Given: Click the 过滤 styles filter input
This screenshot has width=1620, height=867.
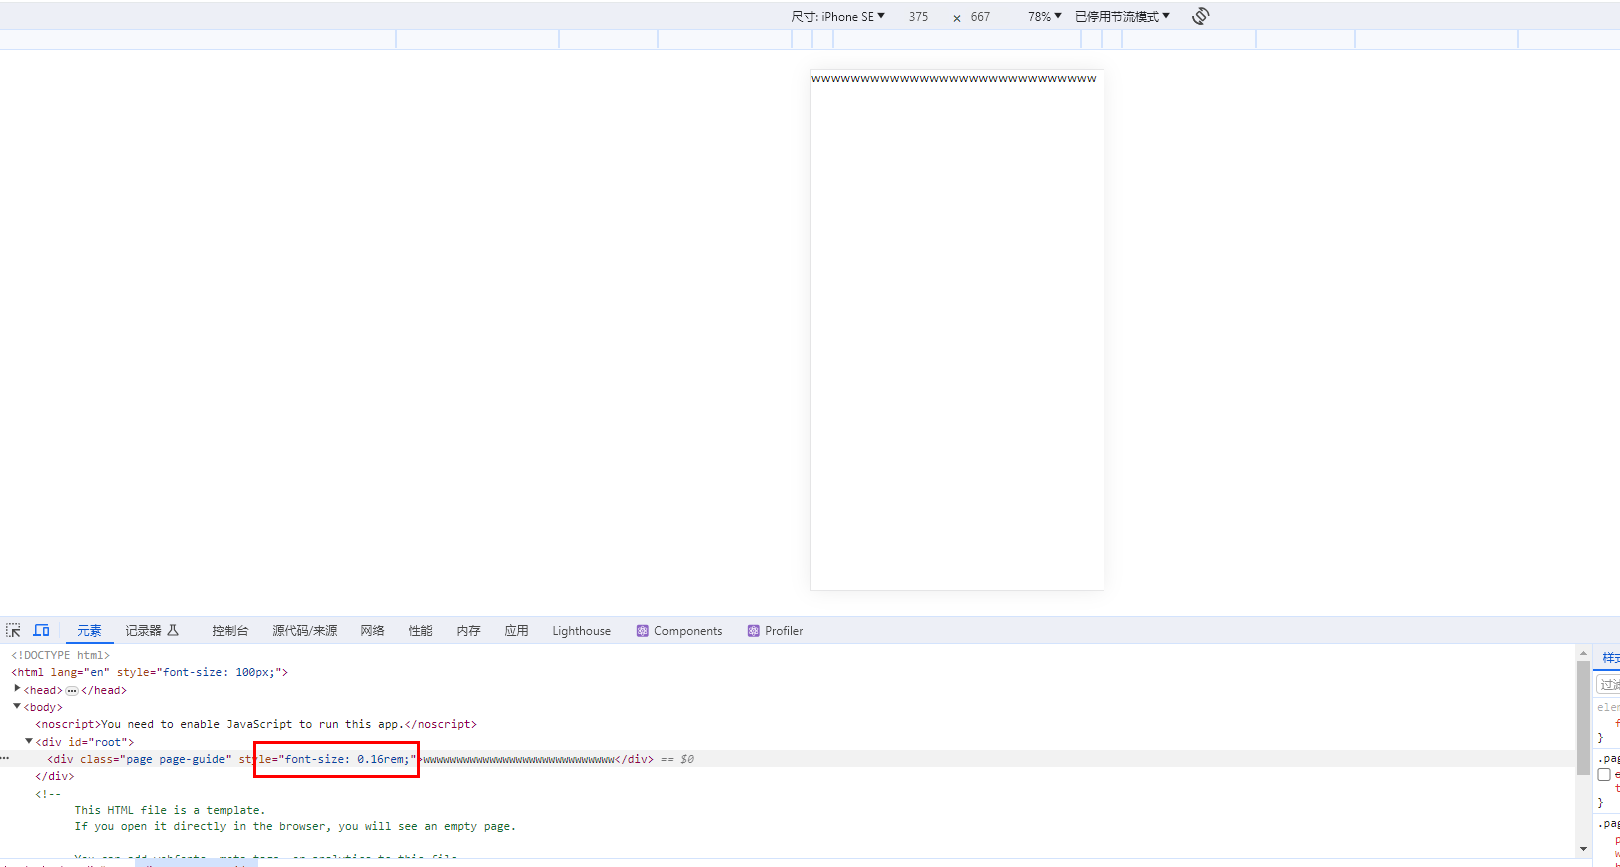Looking at the screenshot, I should (x=1608, y=684).
